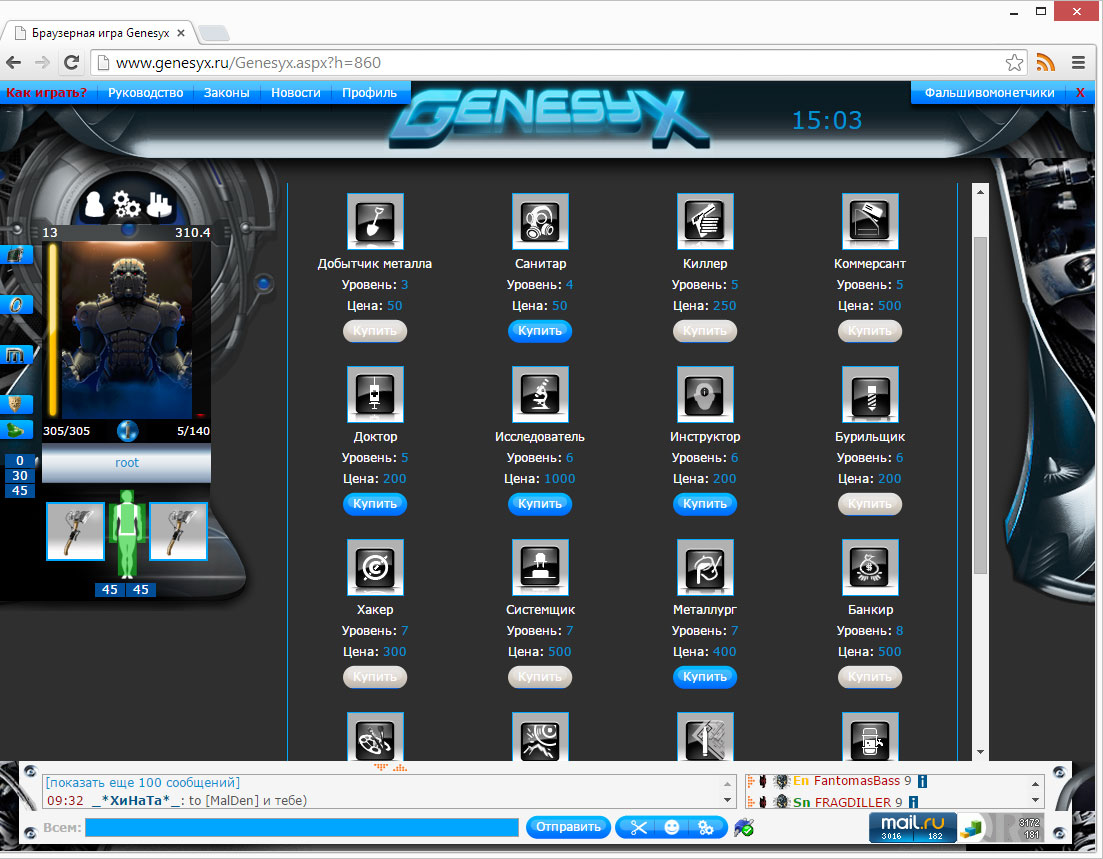Open the Chrome hamburger menu
1103x859 pixels.
1078,63
